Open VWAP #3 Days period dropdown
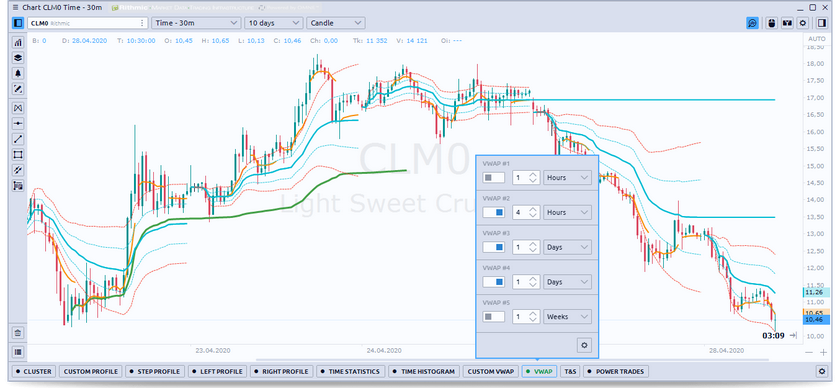This screenshot has height=388, width=840. (x=567, y=247)
